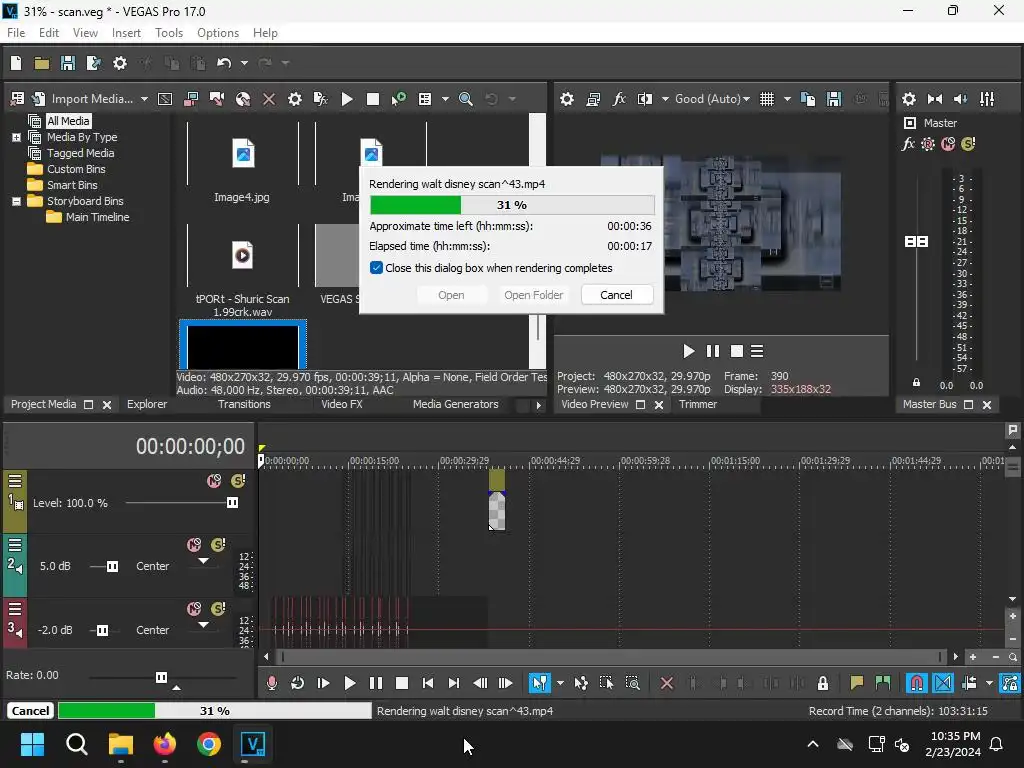Adjust track 1 Level slider handle
The width and height of the screenshot is (1024, 768).
click(x=232, y=503)
